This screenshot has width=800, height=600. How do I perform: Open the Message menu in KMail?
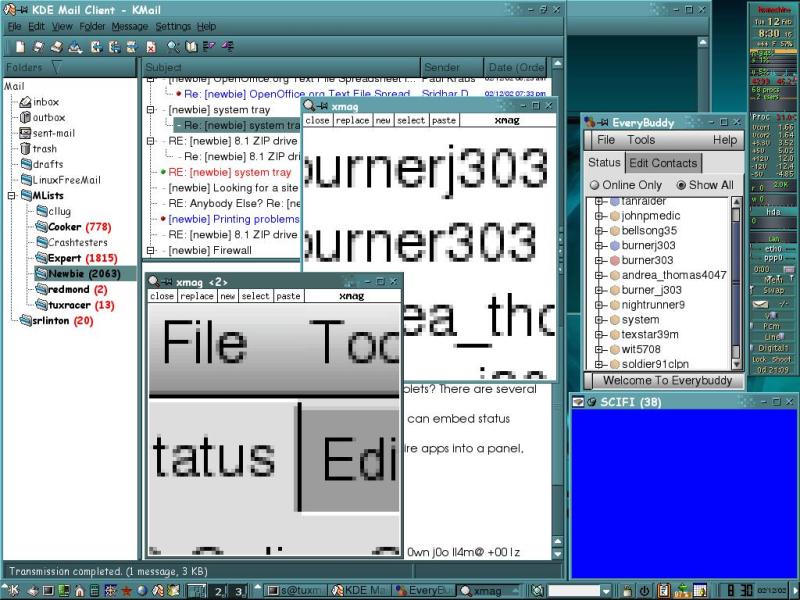[x=130, y=26]
